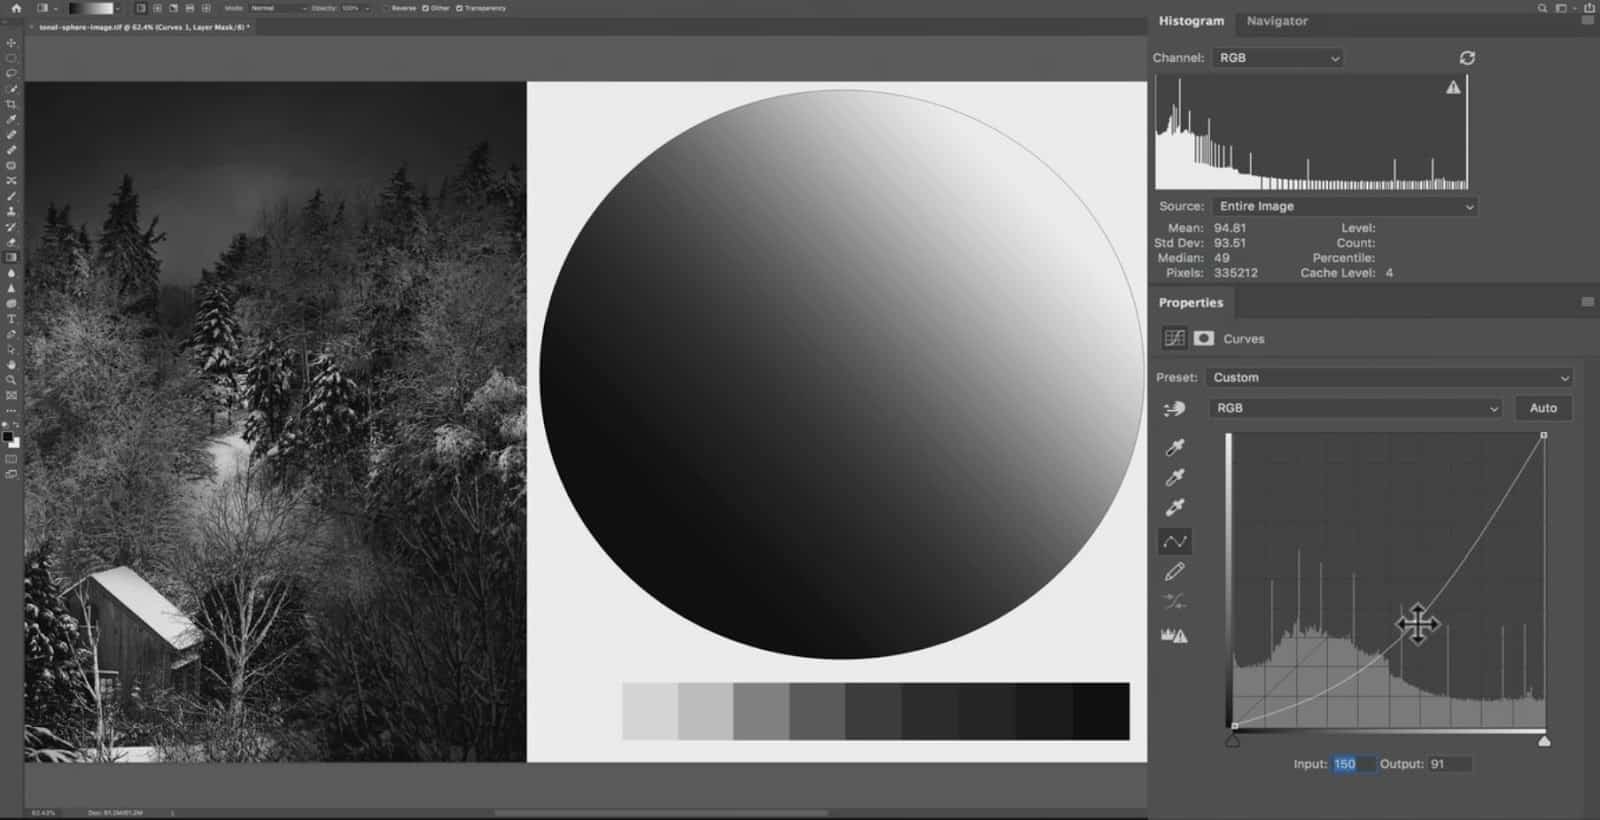Select the Lasso tool
This screenshot has width=1600, height=820.
point(12,73)
